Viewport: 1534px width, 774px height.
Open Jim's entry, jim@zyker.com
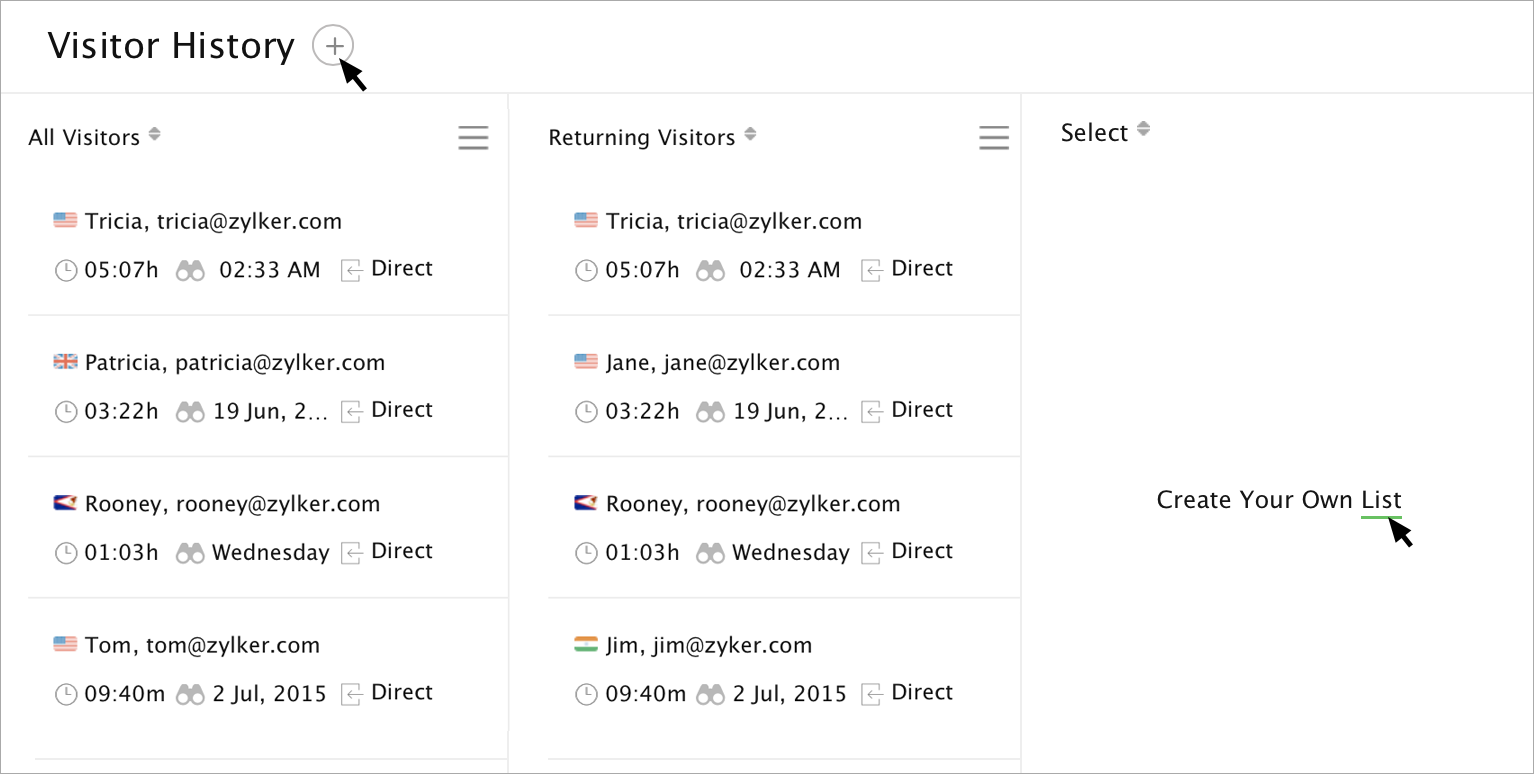(708, 646)
